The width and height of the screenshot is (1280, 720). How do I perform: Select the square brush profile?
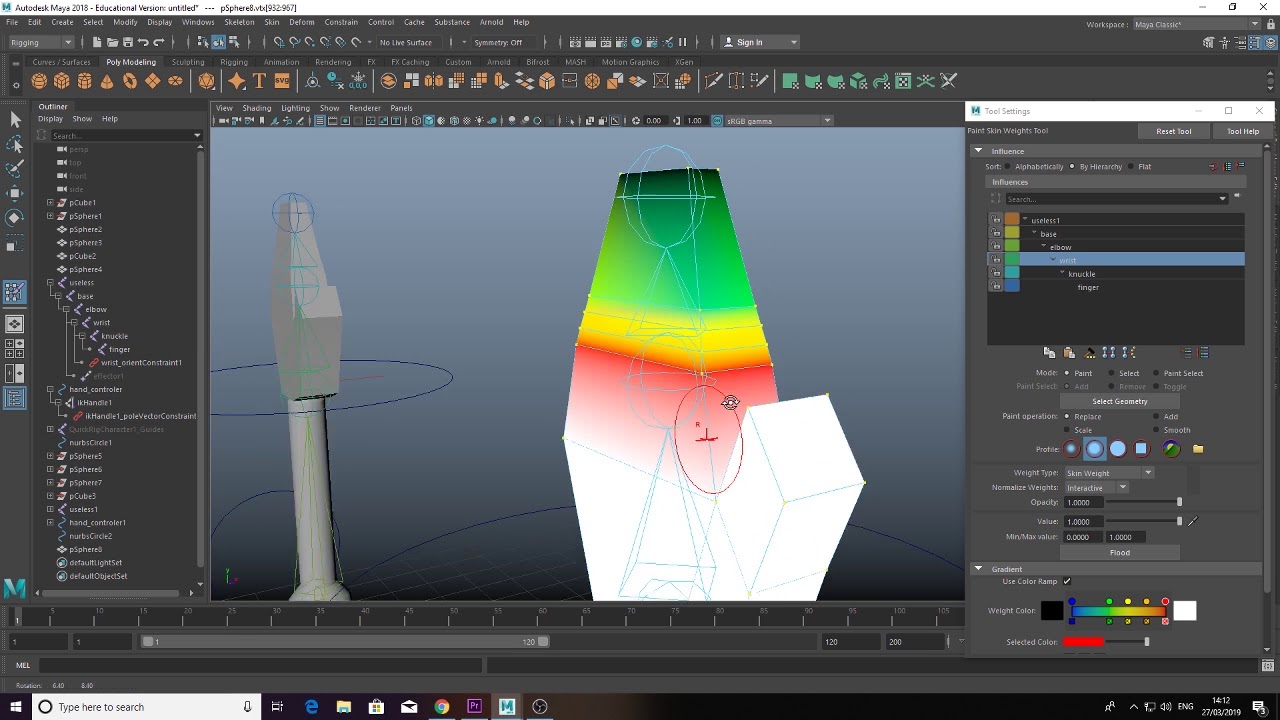tap(1141, 449)
